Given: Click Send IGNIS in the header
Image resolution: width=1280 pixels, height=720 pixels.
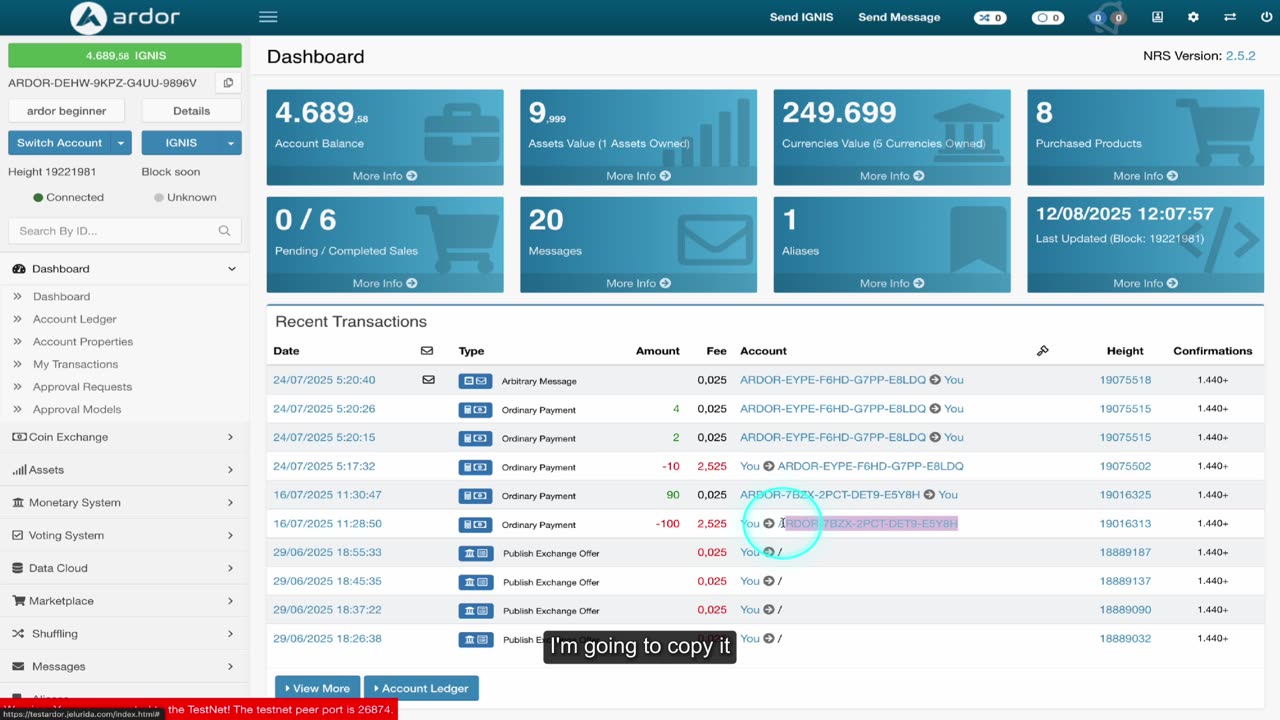Looking at the screenshot, I should (801, 17).
